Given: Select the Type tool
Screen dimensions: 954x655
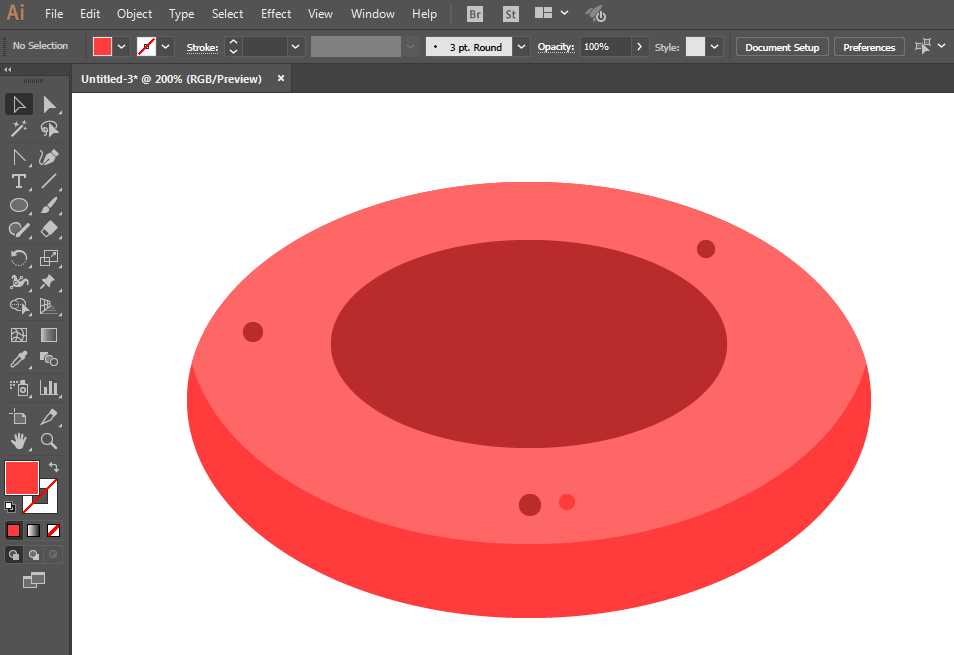Looking at the screenshot, I should [18, 181].
